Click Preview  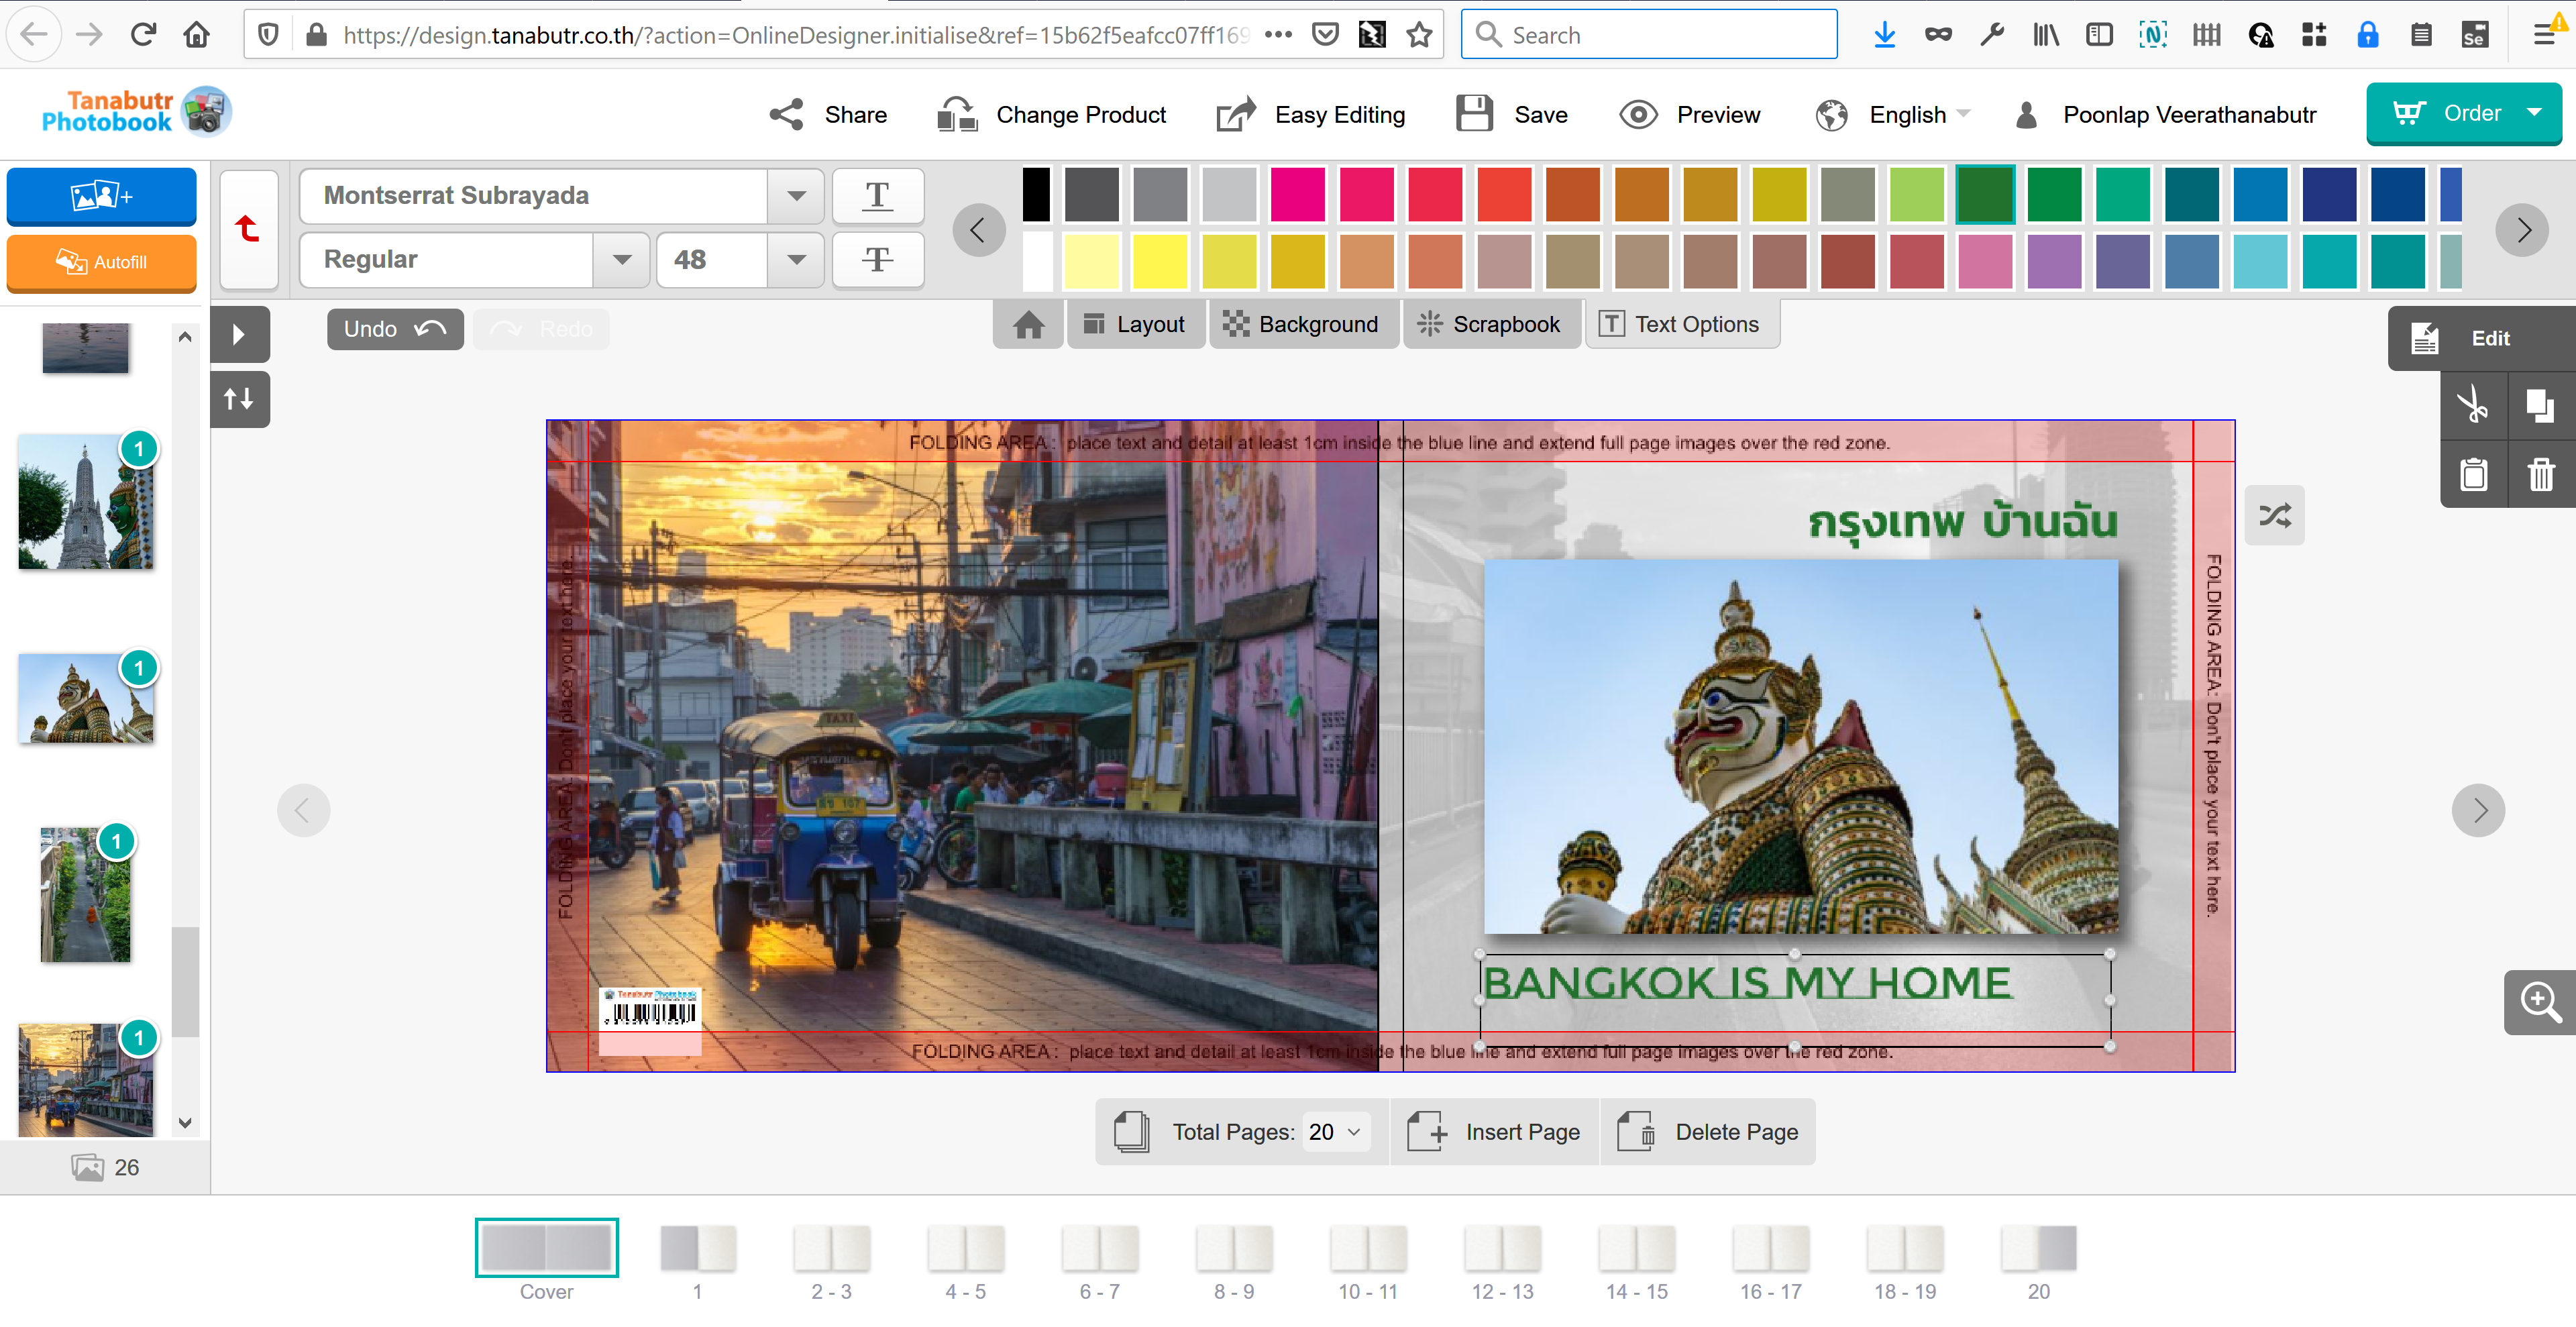(1690, 115)
